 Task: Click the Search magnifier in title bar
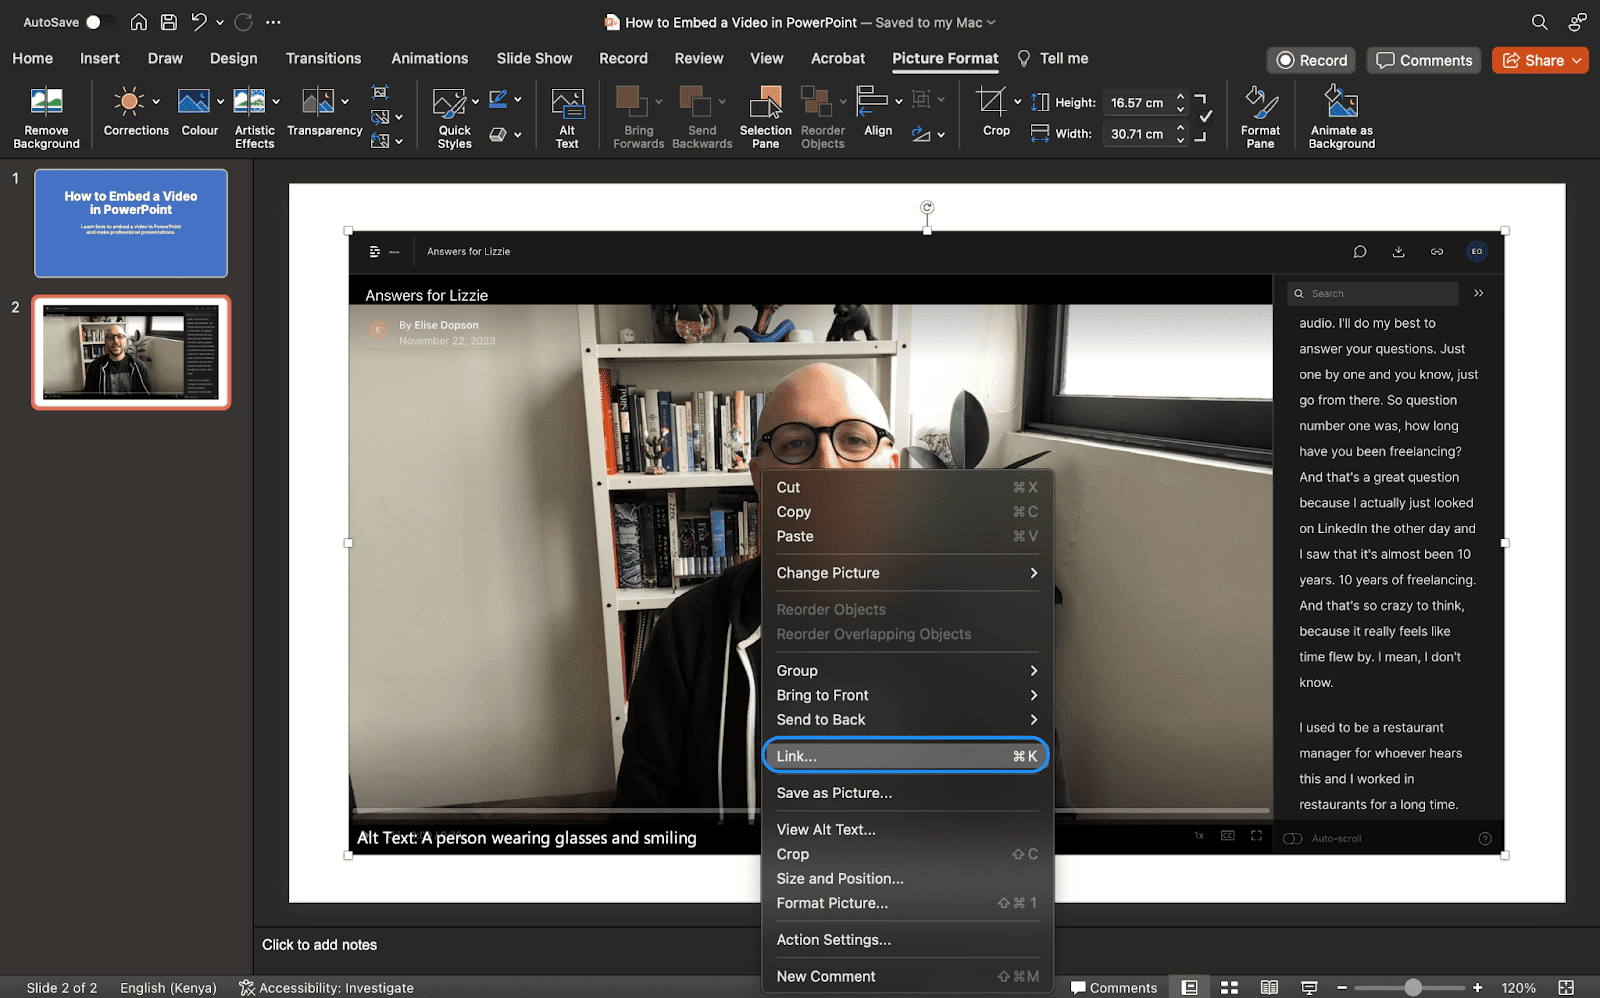(1540, 22)
